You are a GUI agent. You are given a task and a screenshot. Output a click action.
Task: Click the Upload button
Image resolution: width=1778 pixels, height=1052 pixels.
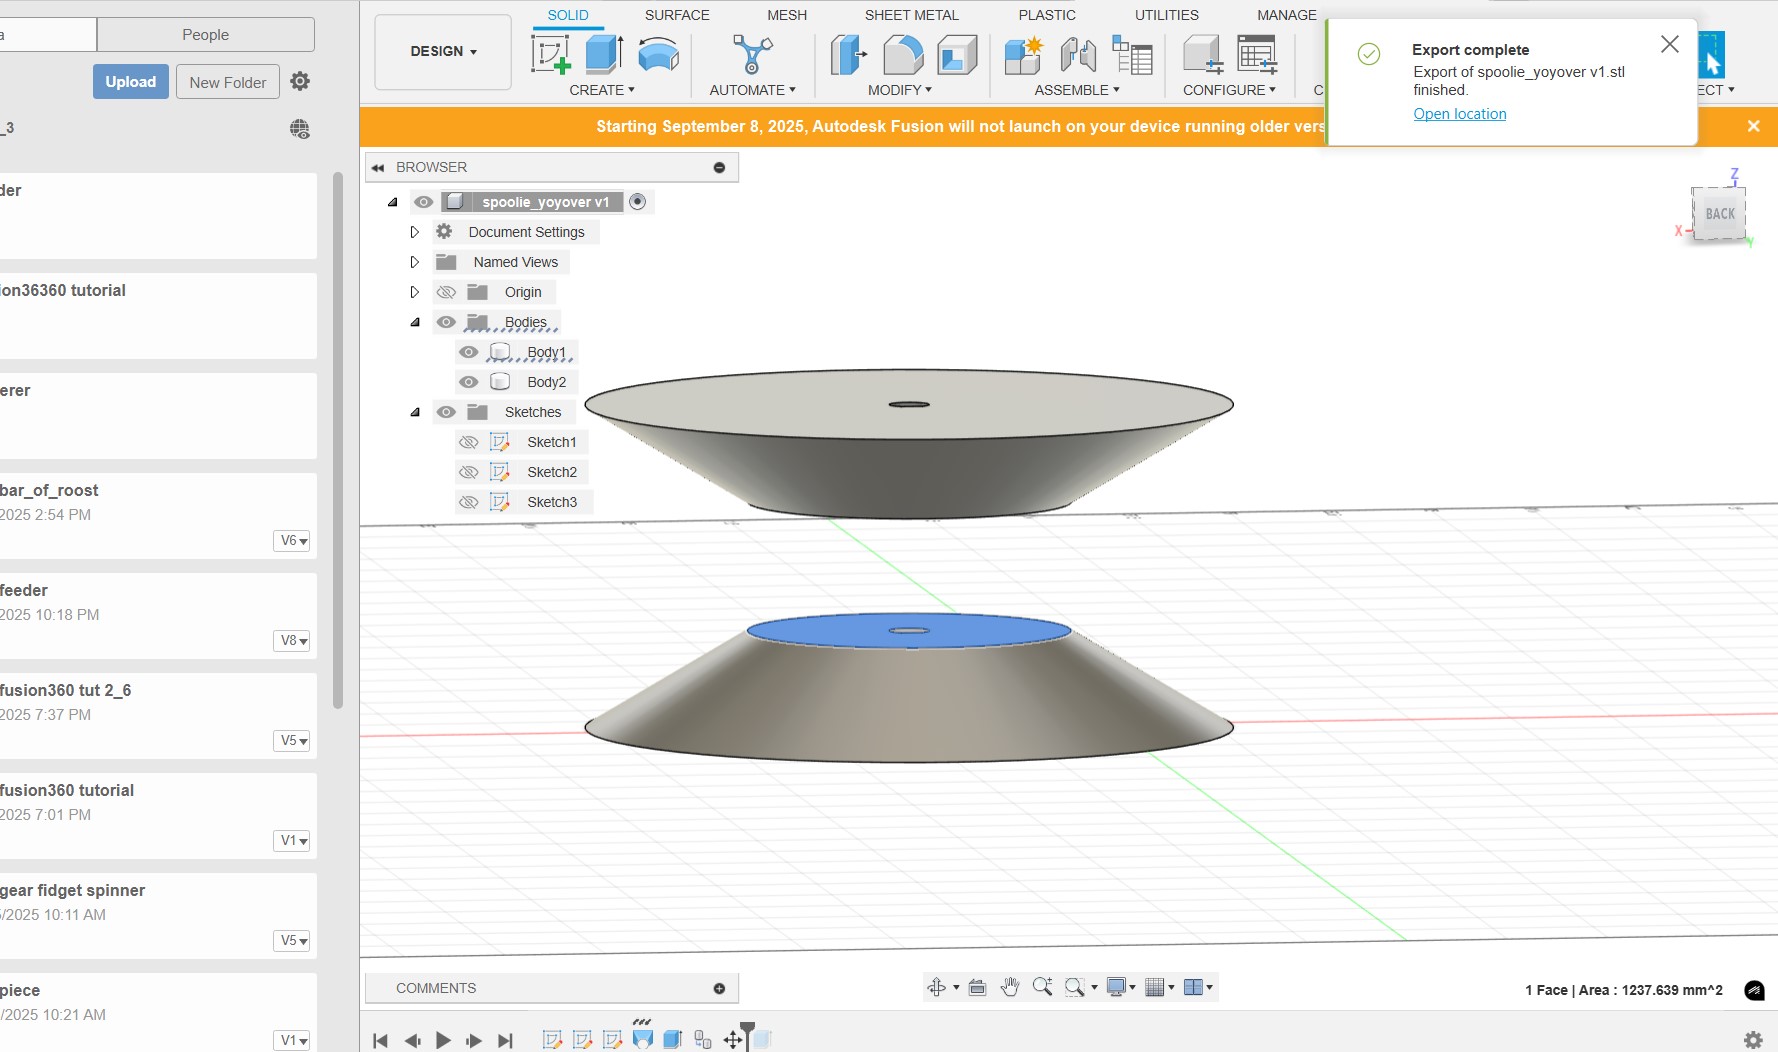tap(131, 82)
